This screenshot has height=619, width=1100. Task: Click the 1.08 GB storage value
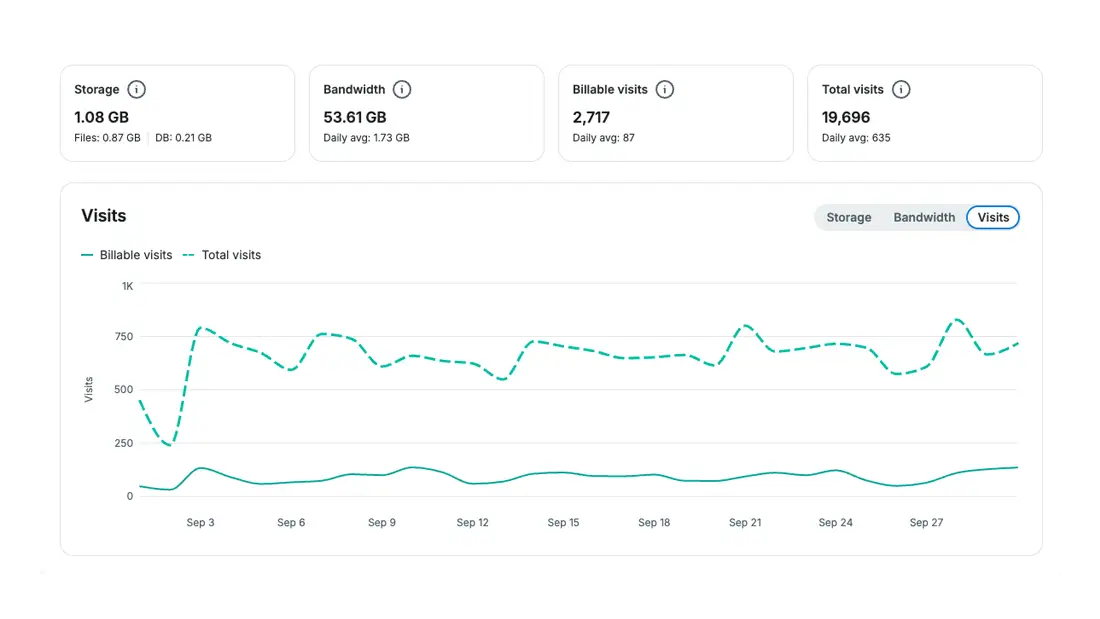(102, 117)
